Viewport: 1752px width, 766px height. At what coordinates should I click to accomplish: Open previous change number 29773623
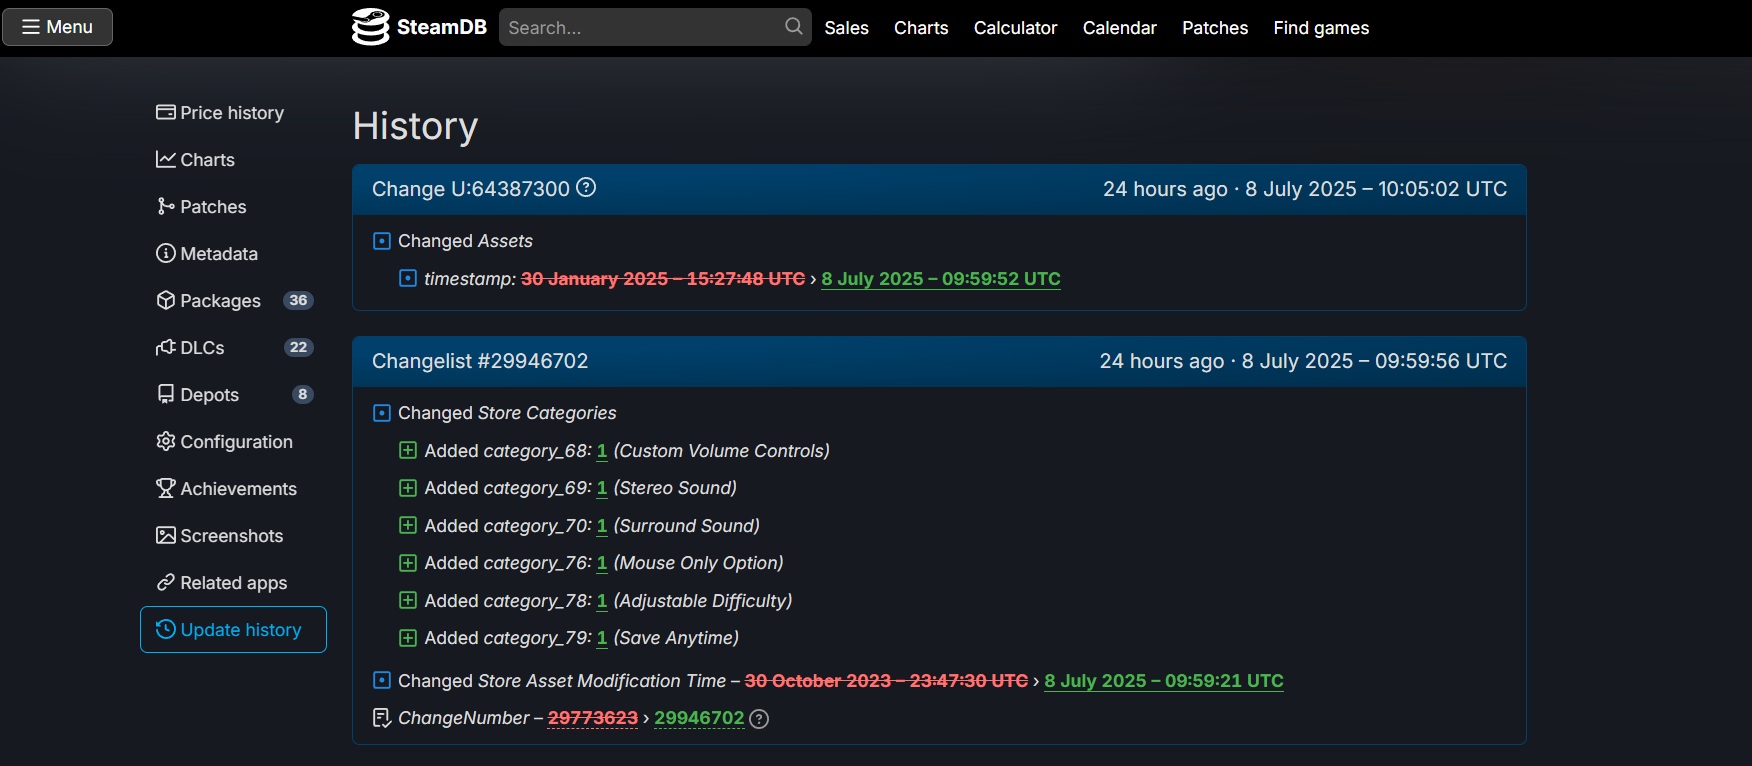593,718
